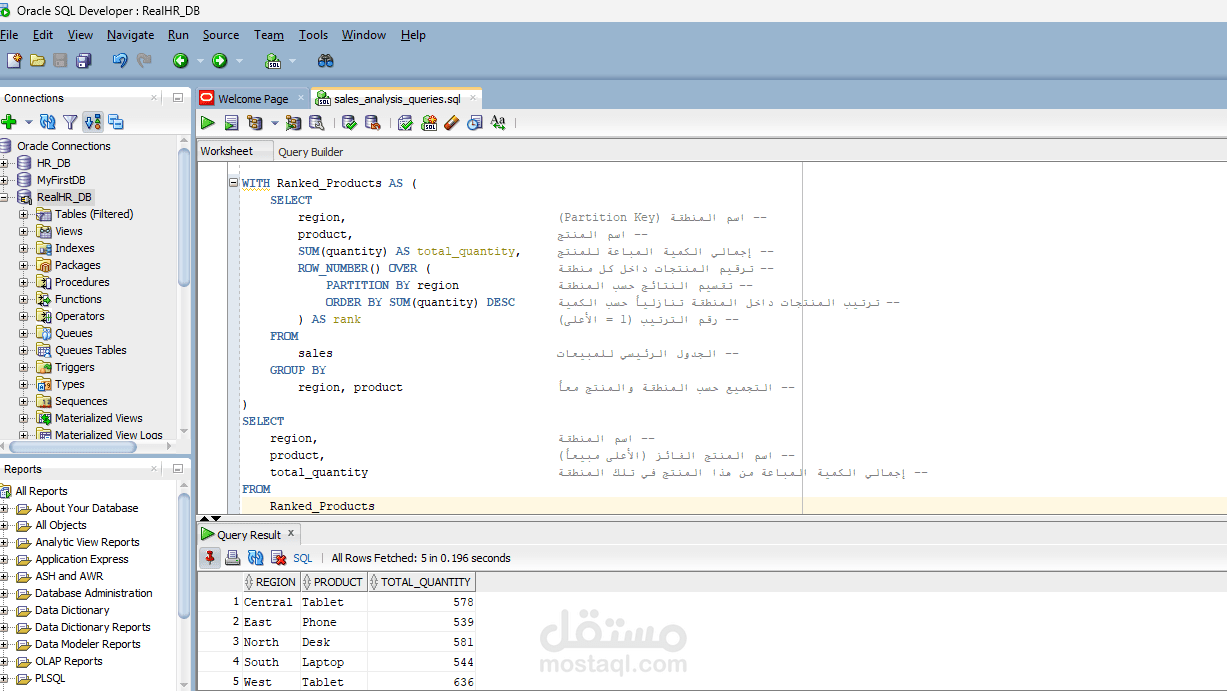Toggle the pin icon in Query Result
The image size is (1227, 691).
click(x=210, y=558)
